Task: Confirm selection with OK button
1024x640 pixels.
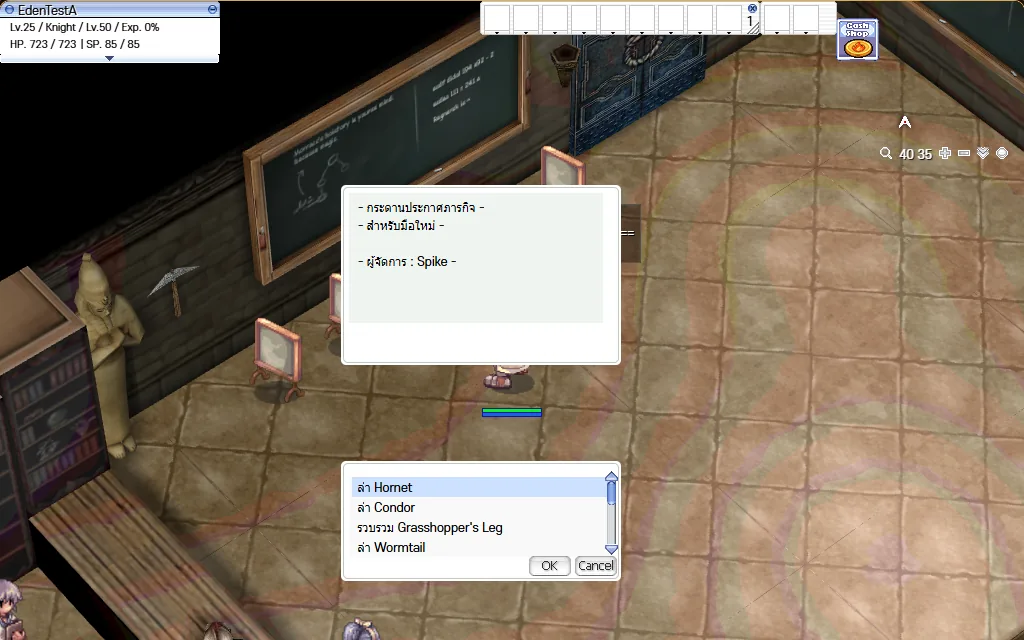Action: coord(549,566)
